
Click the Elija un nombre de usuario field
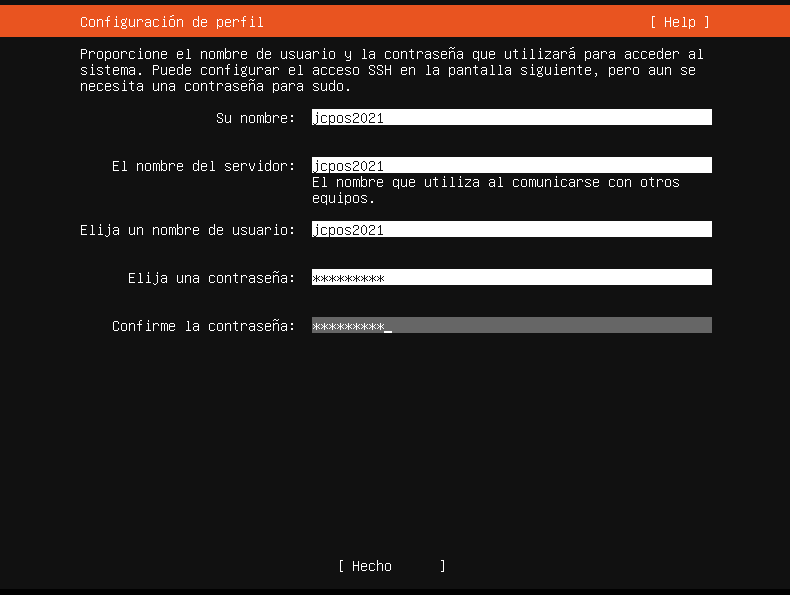click(511, 230)
